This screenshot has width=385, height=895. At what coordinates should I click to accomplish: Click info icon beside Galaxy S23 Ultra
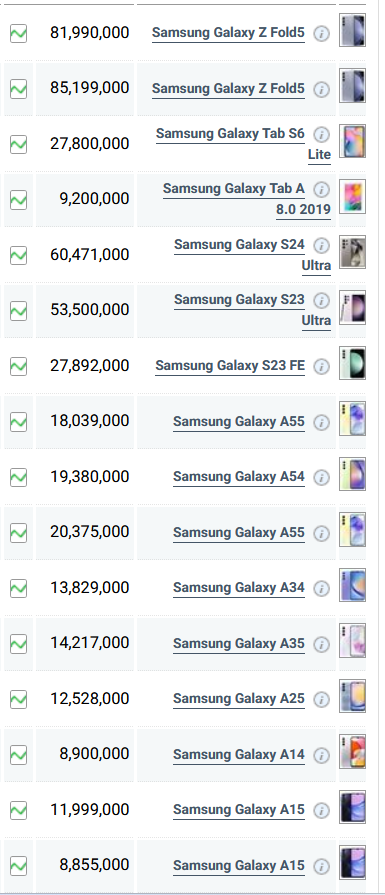(322, 300)
